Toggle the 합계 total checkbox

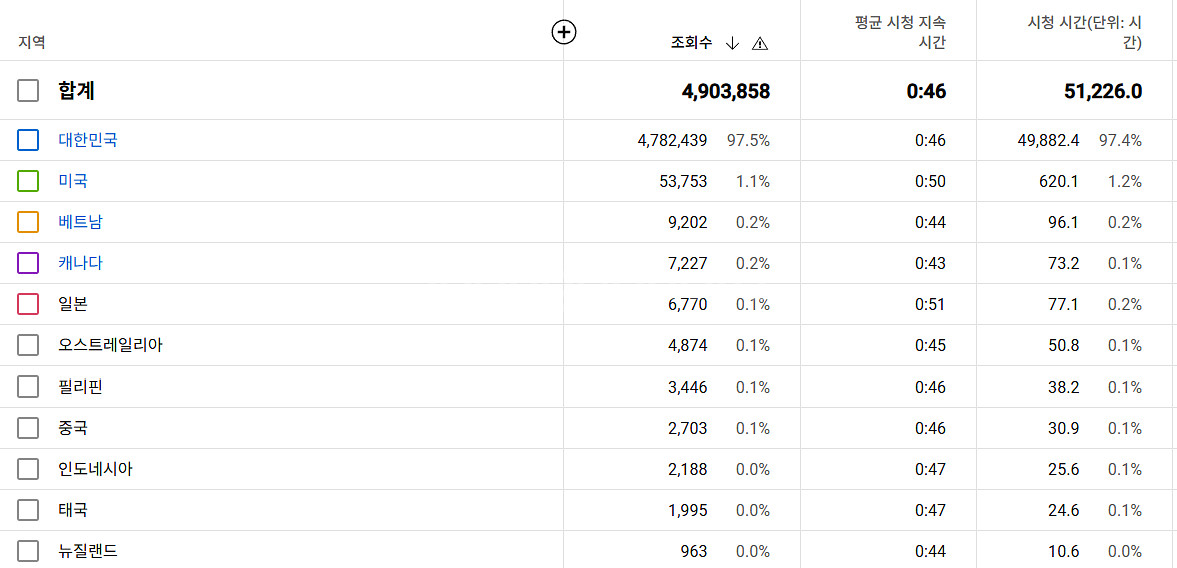pos(28,91)
